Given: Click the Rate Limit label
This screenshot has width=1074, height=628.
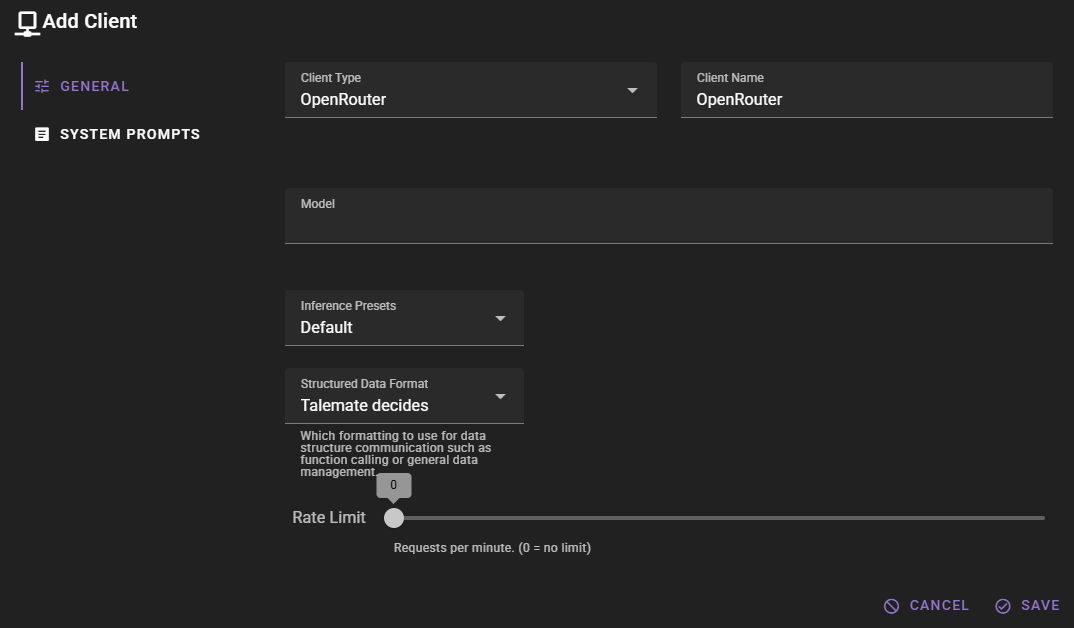Looking at the screenshot, I should [329, 518].
